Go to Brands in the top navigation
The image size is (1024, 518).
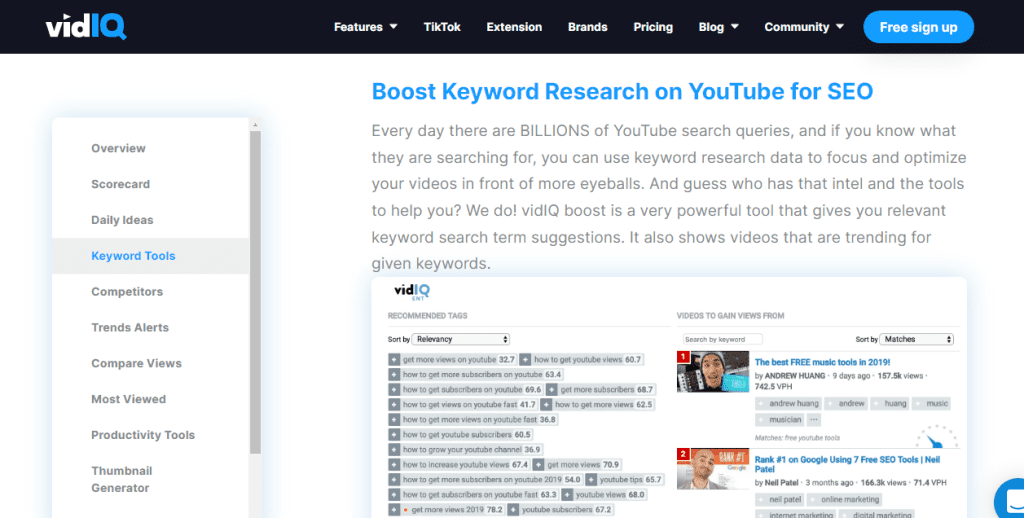pyautogui.click(x=588, y=27)
